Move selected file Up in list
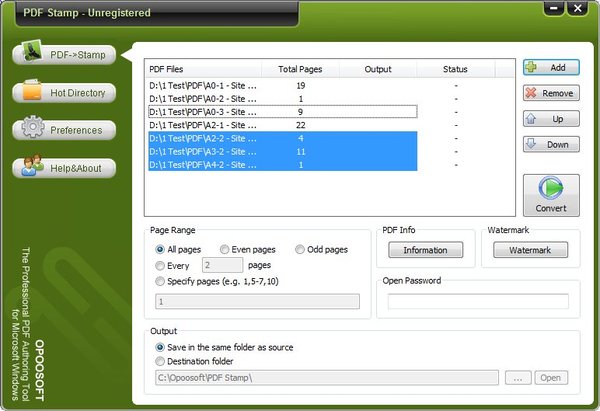600x411 pixels. 551,119
